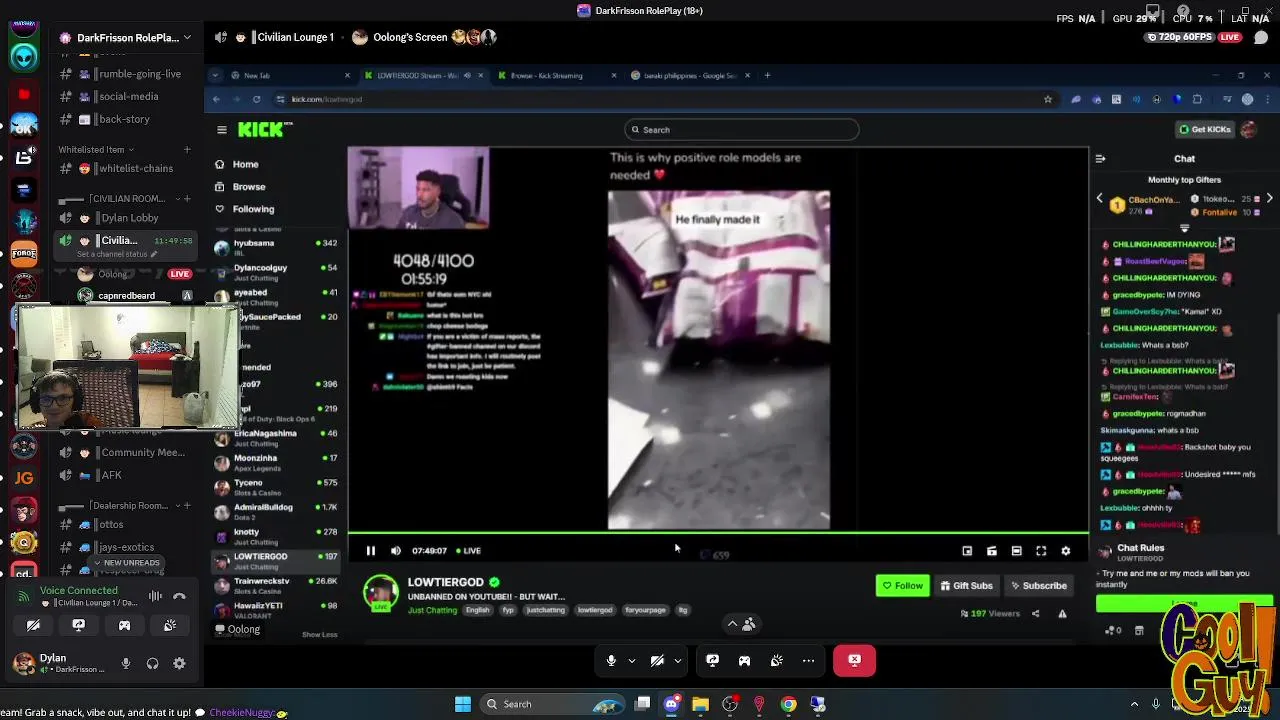Select the alien server icon
The height and width of the screenshot is (720, 1280).
point(24,56)
